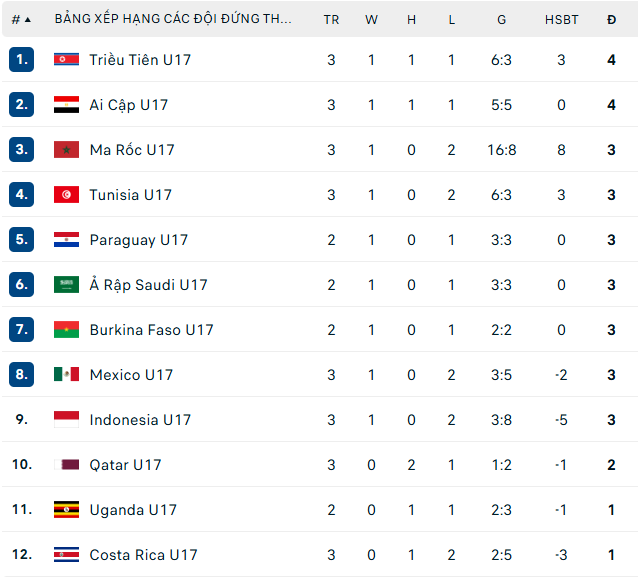Click the Paraguay flag icon
This screenshot has width=638, height=578.
coord(66,240)
